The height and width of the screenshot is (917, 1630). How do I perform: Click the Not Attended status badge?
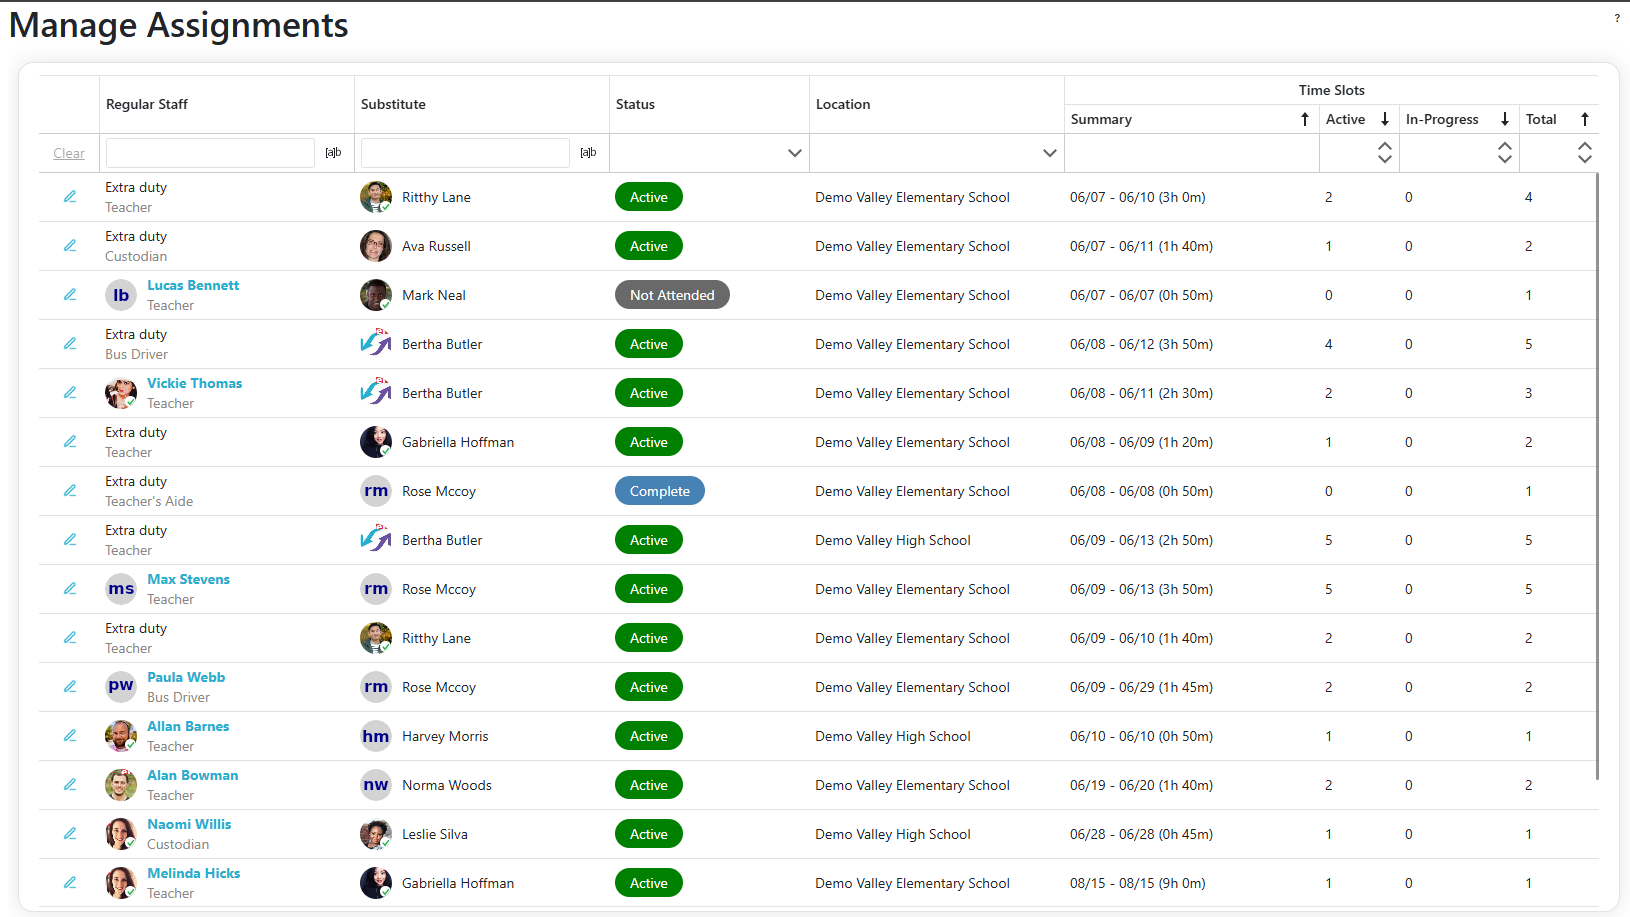click(672, 295)
